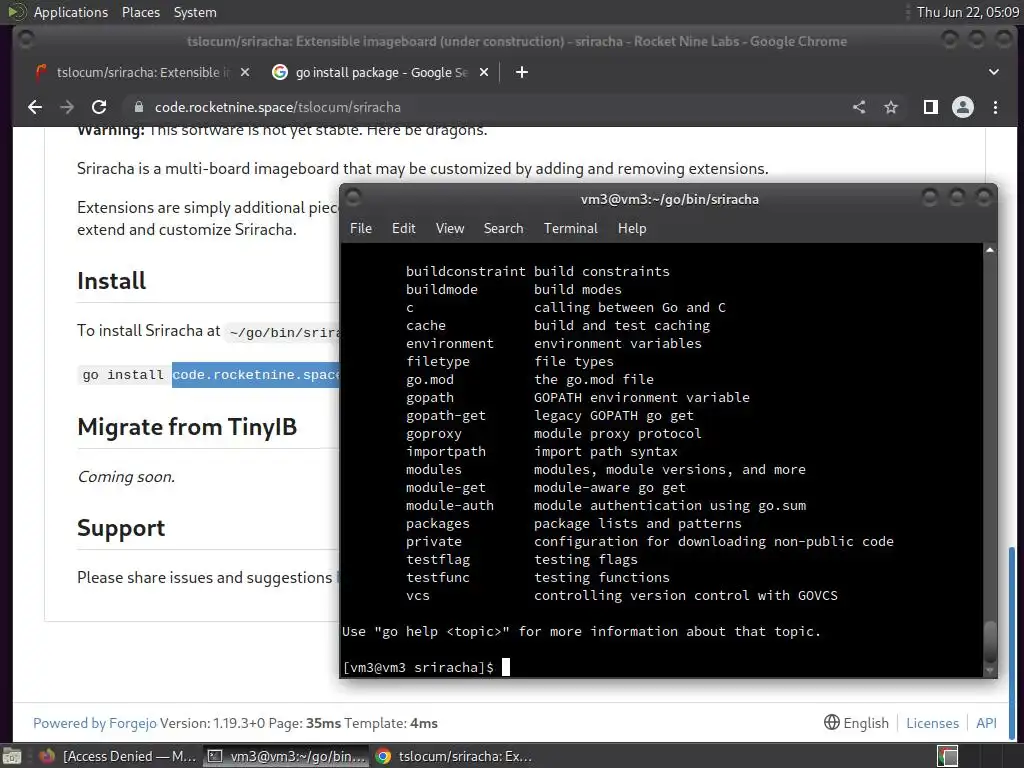
Task: Close the tslocum/sriracha tab
Action: [245, 72]
